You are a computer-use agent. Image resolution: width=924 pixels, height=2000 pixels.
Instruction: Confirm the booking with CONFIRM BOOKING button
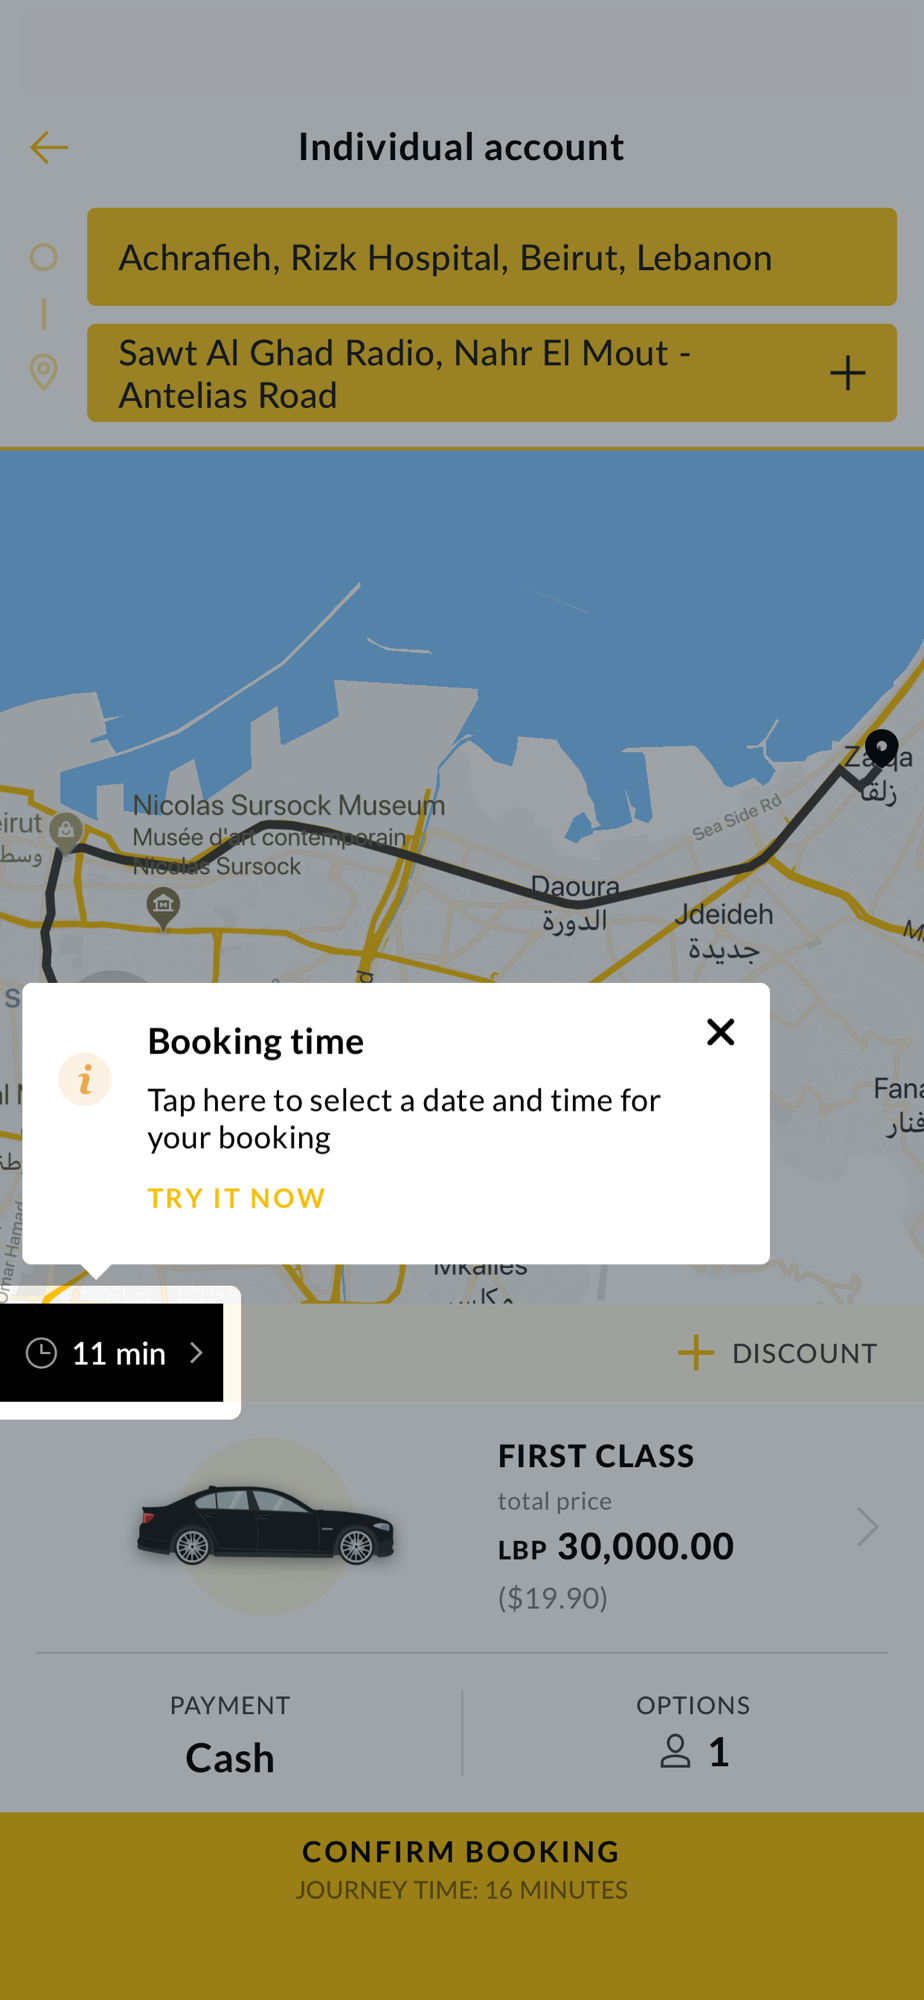tap(462, 1868)
